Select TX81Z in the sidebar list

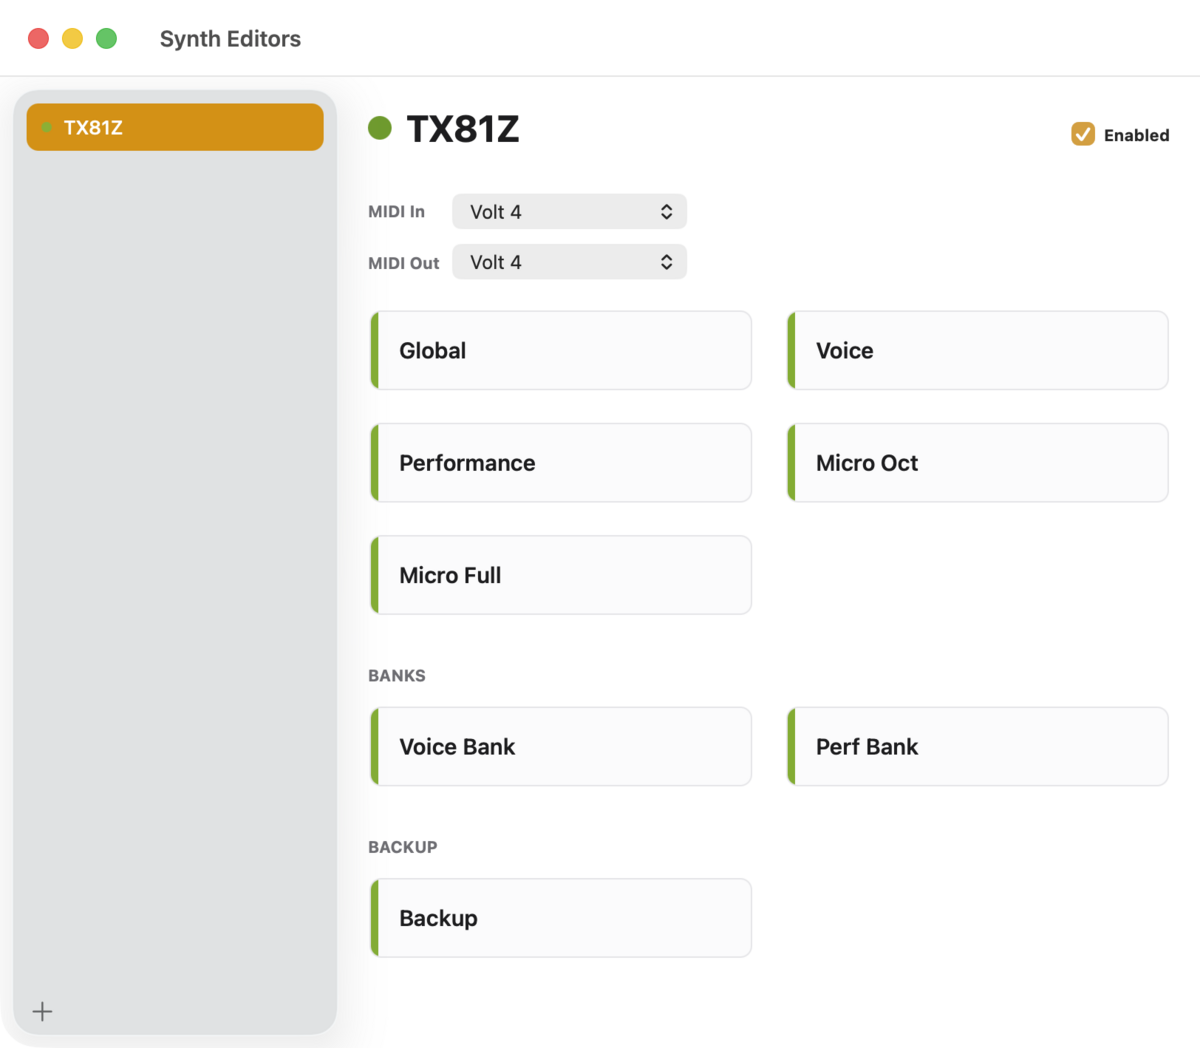[x=175, y=127]
